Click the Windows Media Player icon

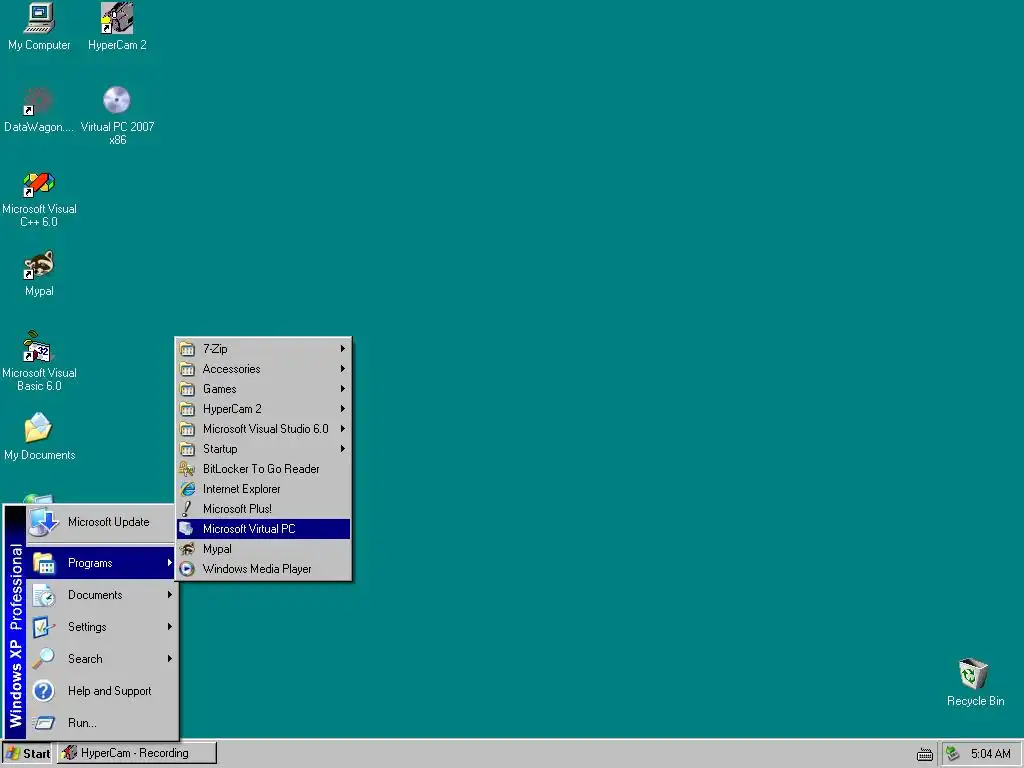[187, 569]
